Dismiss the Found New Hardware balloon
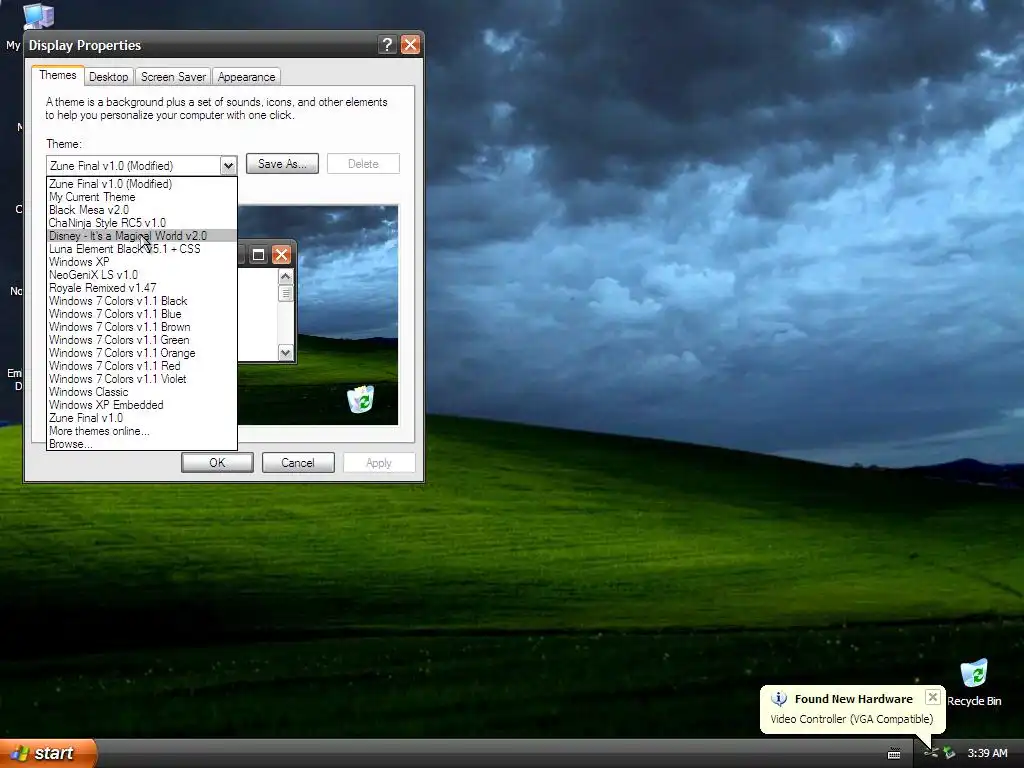 [x=933, y=697]
